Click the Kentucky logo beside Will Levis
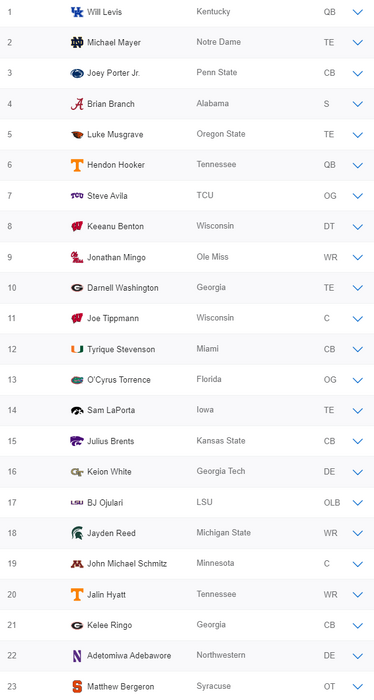 point(77,12)
